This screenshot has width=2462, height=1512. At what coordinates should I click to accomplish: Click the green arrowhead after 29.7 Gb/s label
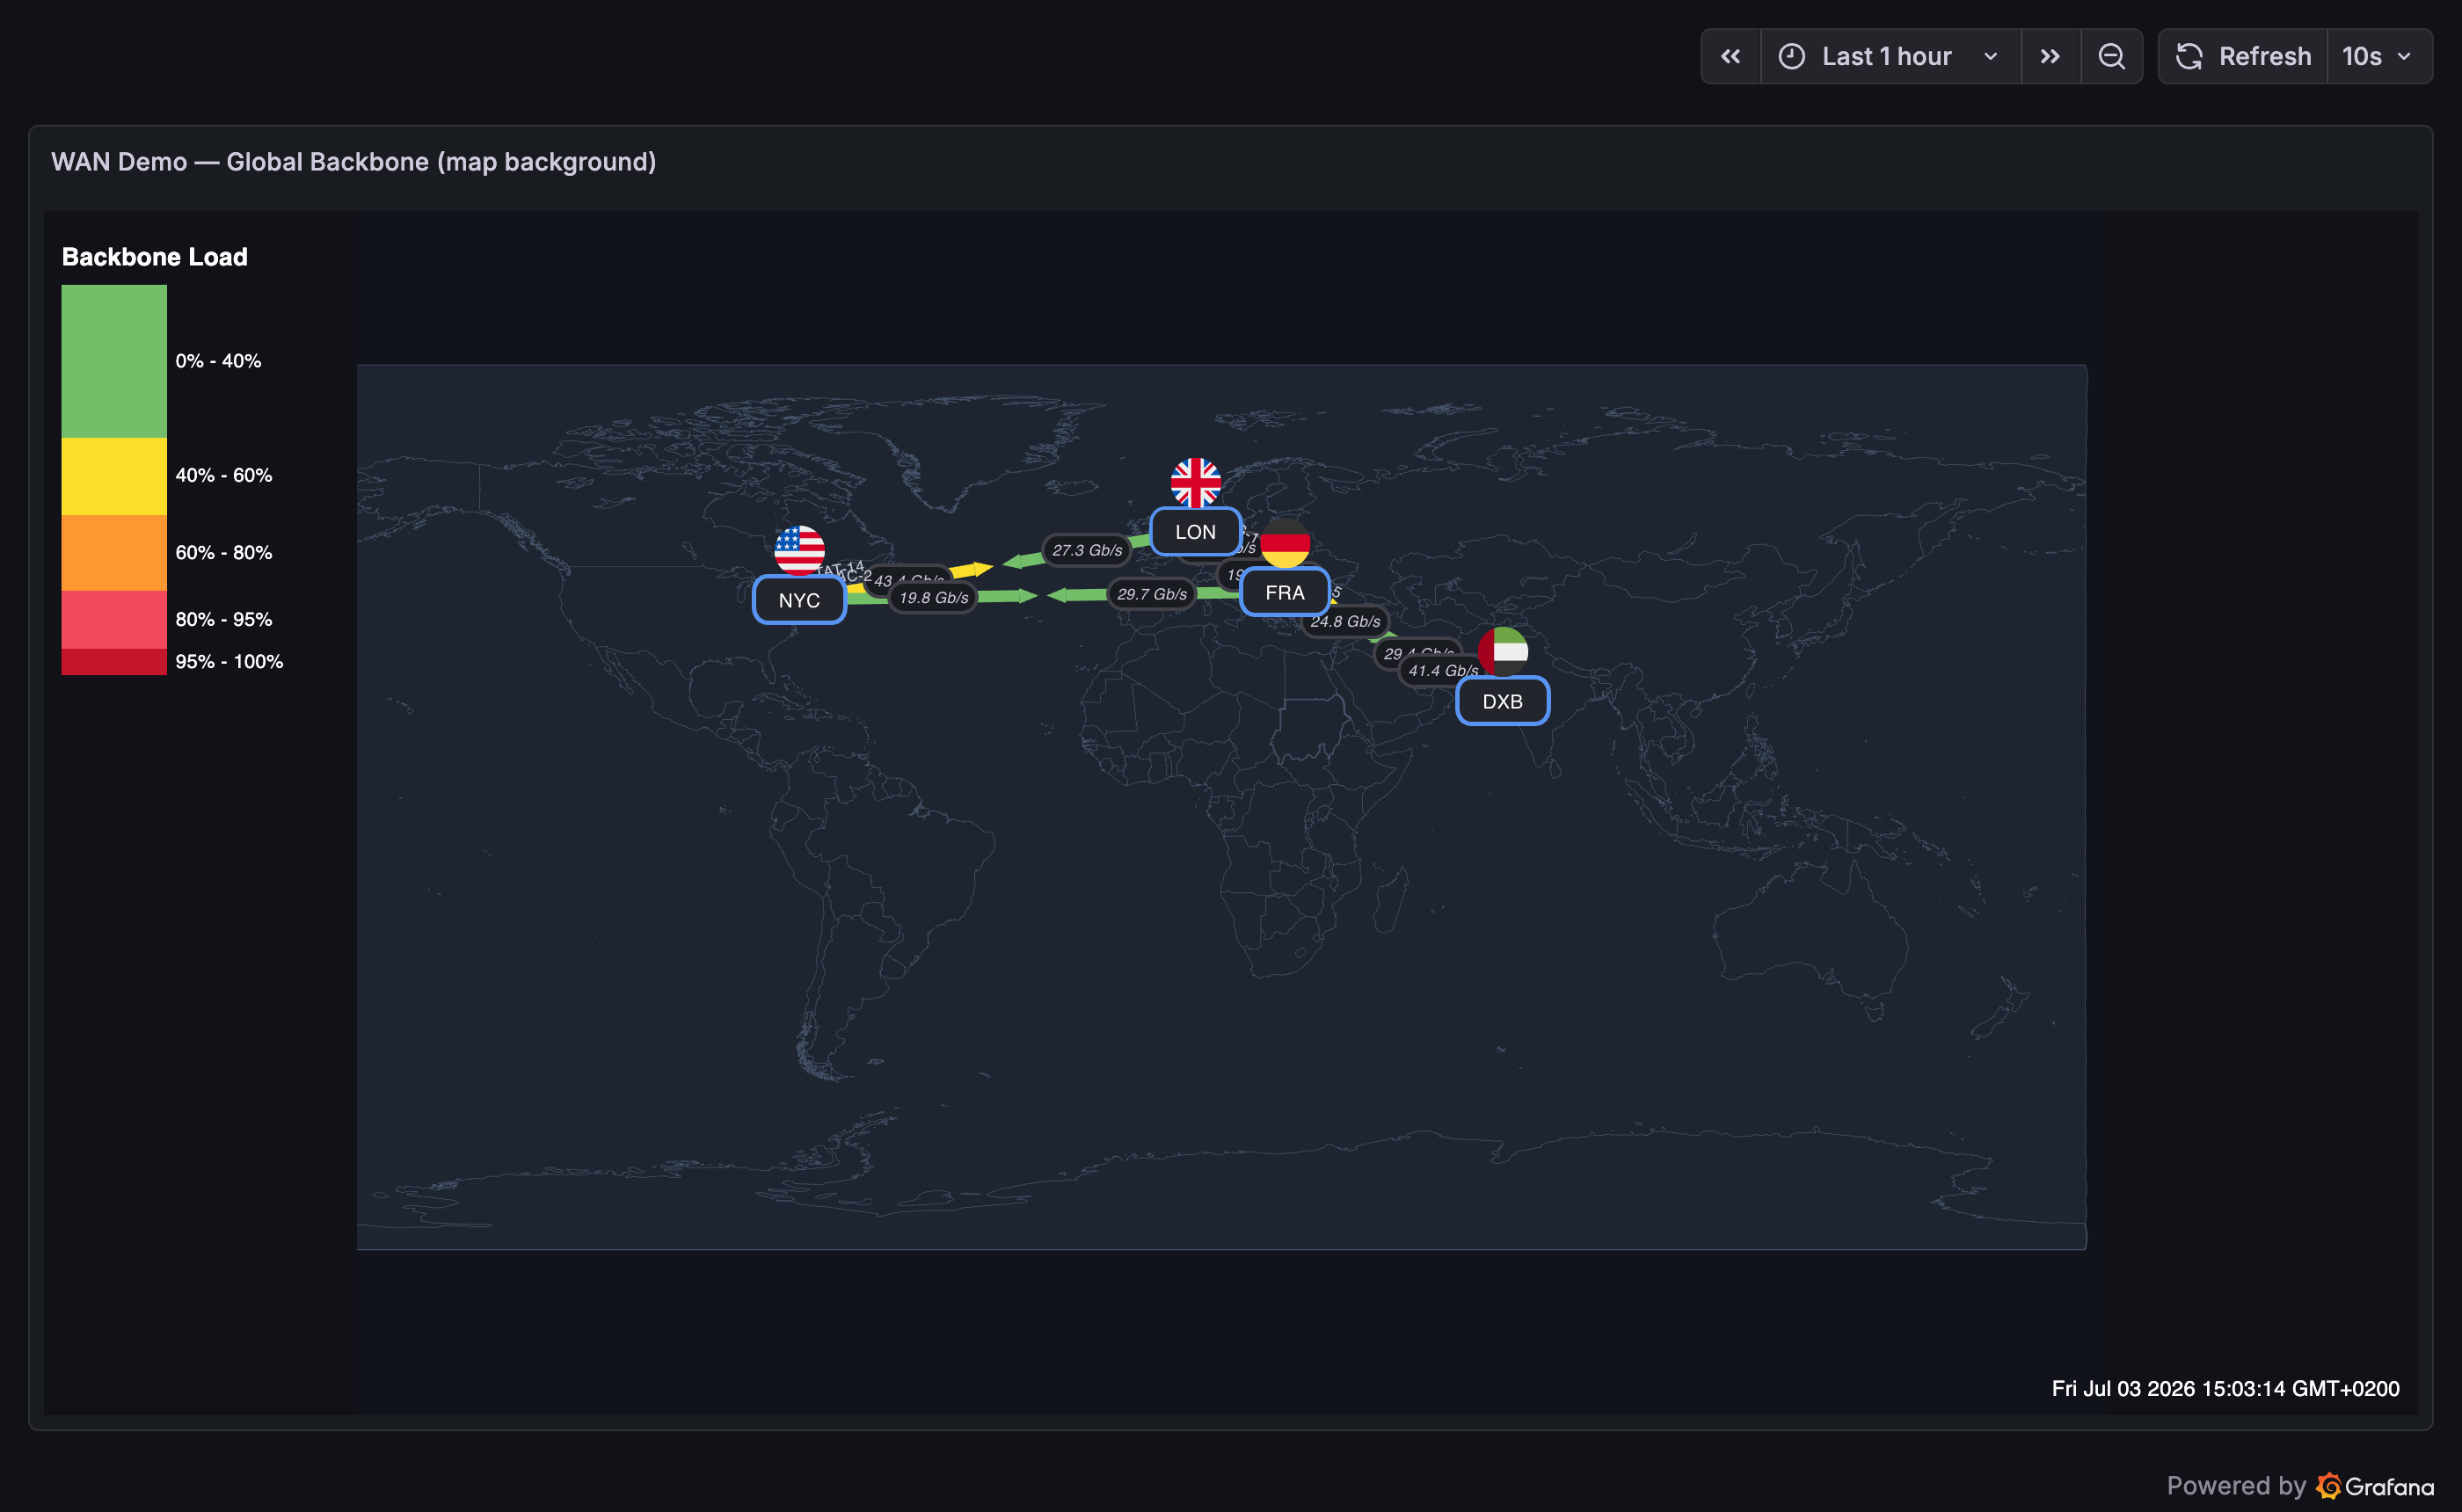tap(1058, 595)
